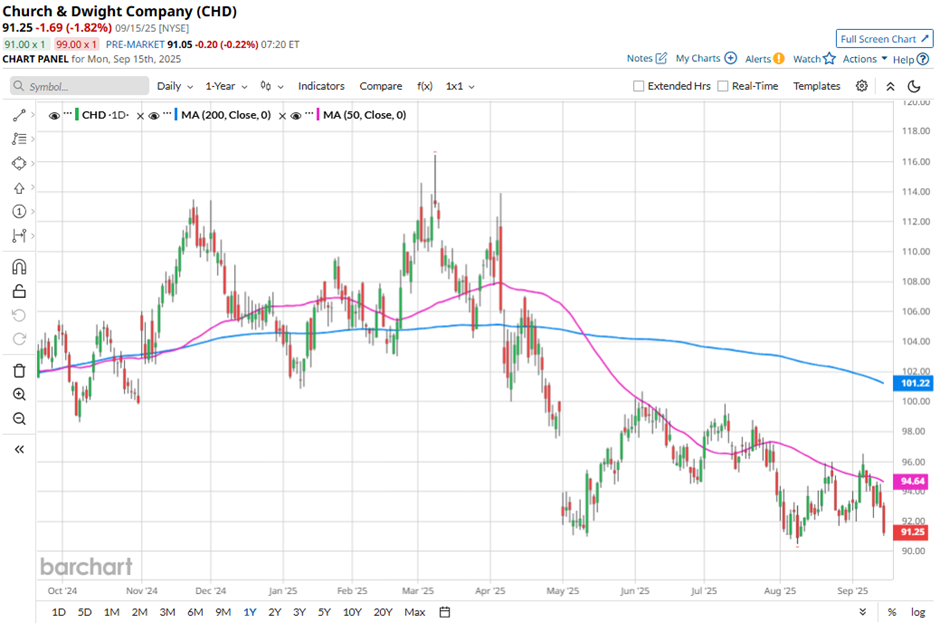Click the Compare button
Viewport: 940px width, 623px height.
point(381,86)
